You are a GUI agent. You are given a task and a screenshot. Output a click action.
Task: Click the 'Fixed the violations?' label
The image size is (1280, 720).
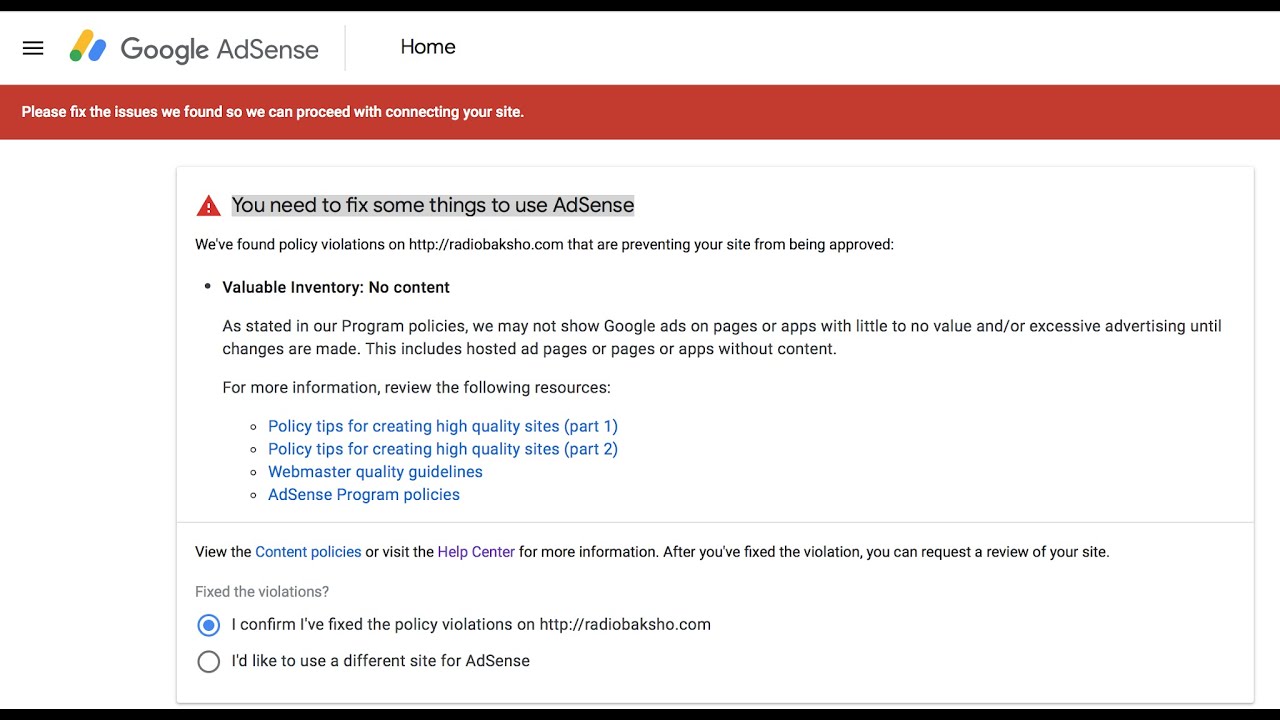262,592
